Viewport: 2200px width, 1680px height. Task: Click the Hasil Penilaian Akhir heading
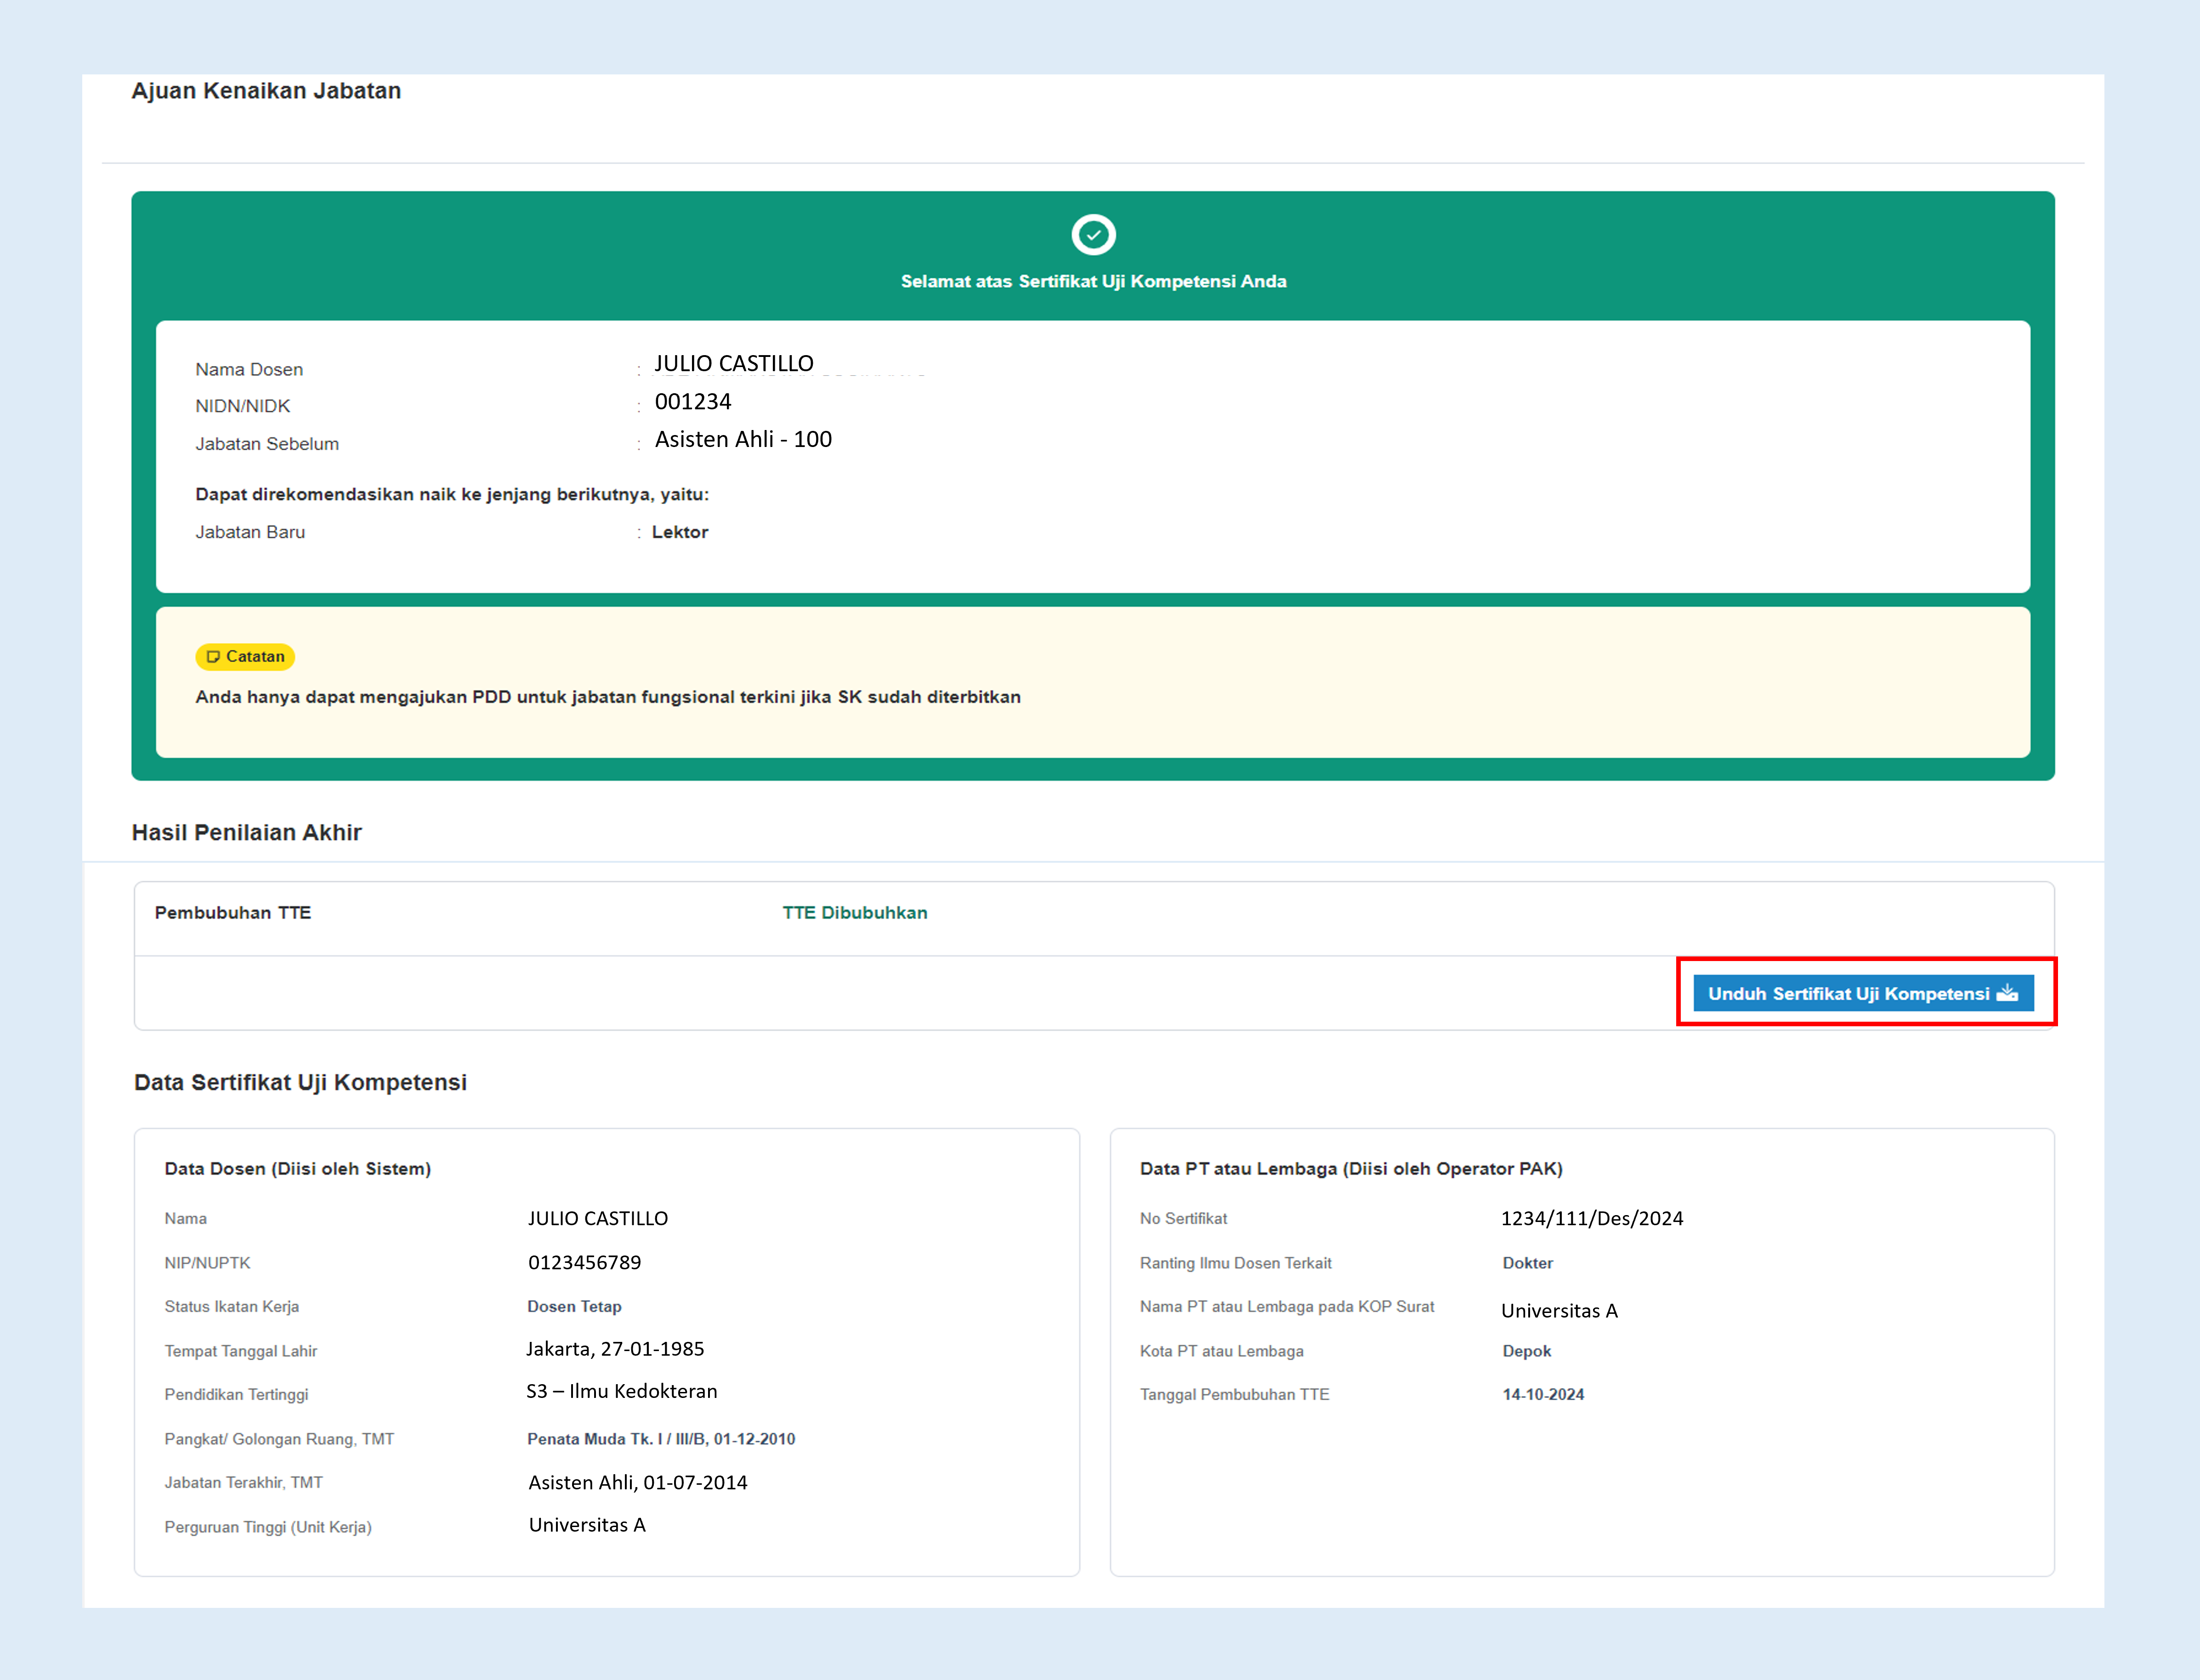point(247,833)
